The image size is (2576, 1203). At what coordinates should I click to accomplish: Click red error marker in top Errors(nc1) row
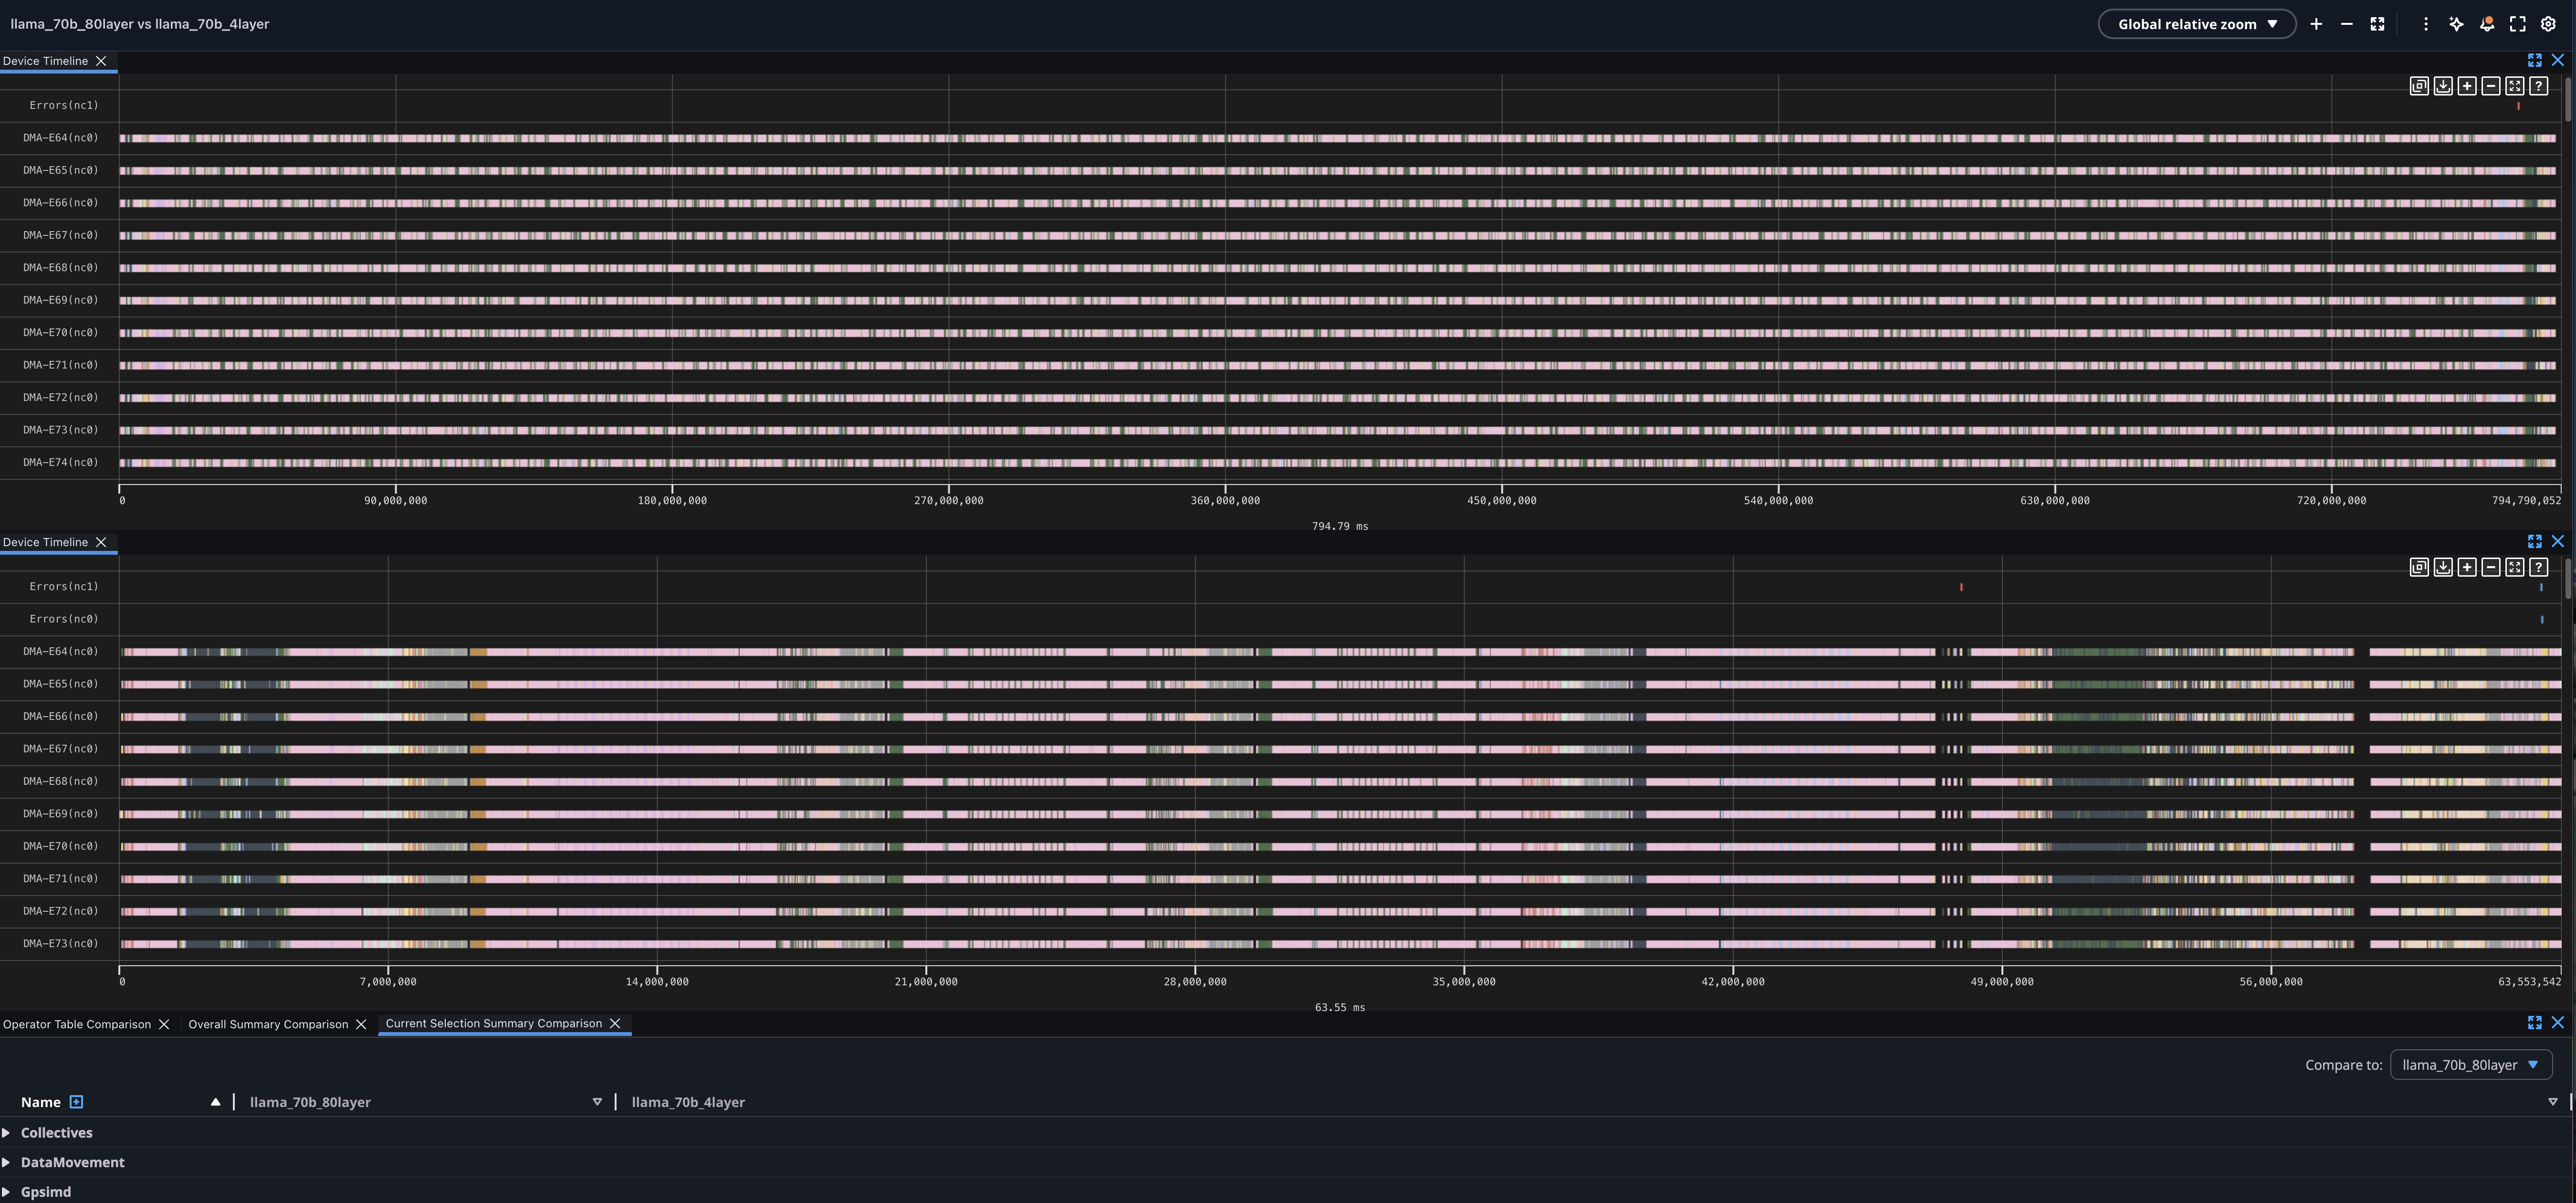click(x=2518, y=106)
